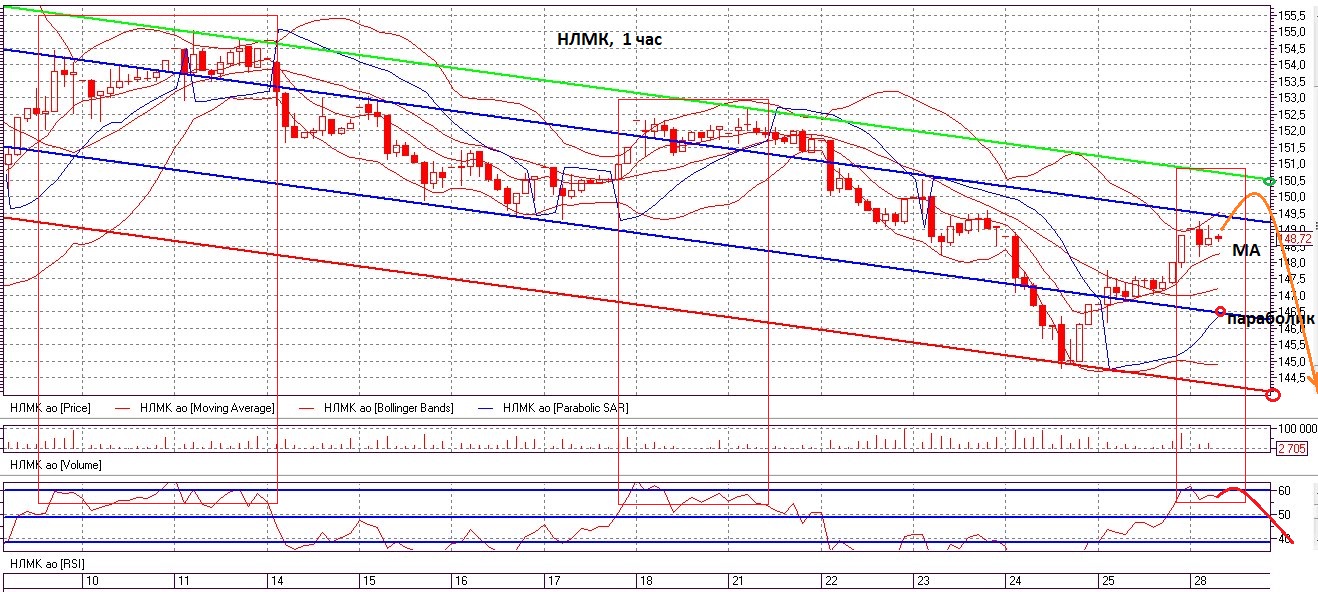Screen dimensions: 1318x592
Task: Click date label 21 on time axis
Action: pos(737,580)
